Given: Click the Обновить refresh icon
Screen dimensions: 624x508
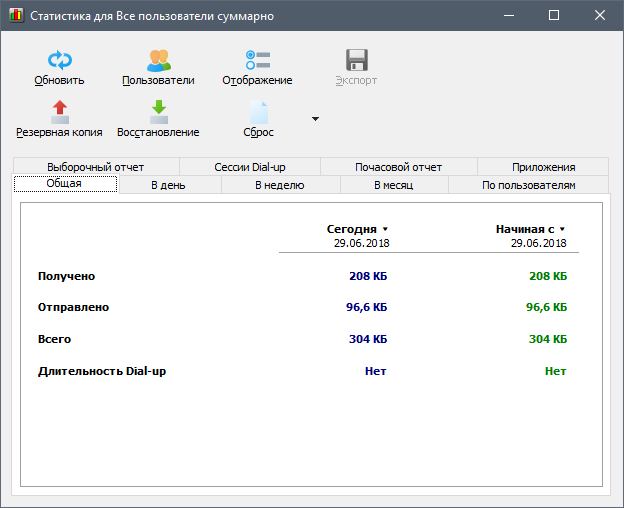Looking at the screenshot, I should 60,60.
